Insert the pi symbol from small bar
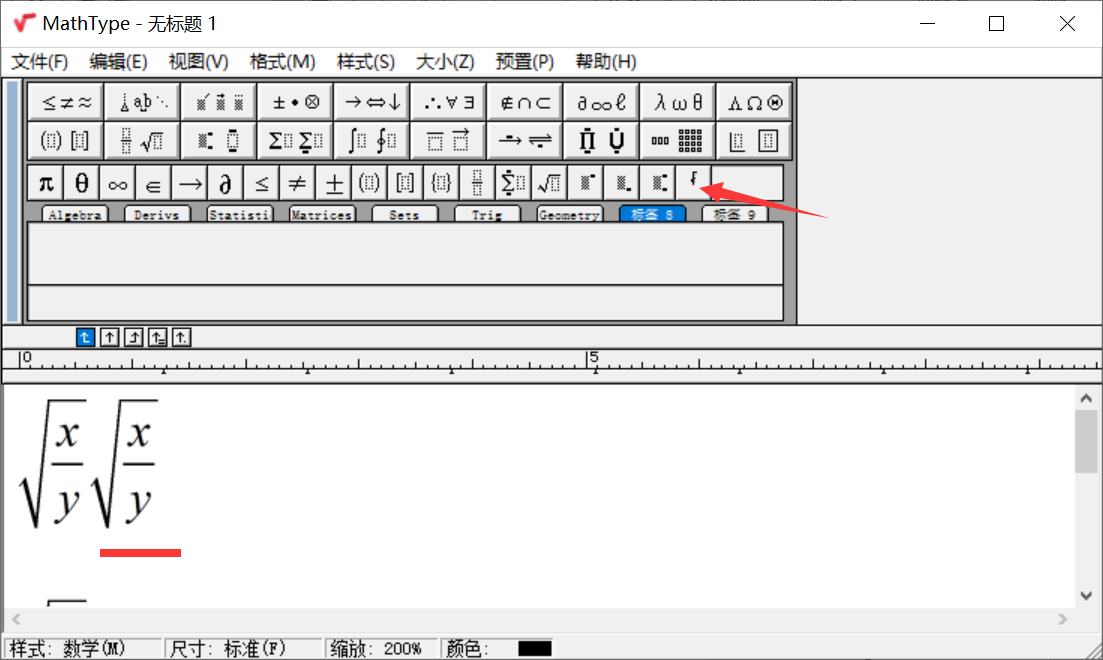 (x=46, y=184)
